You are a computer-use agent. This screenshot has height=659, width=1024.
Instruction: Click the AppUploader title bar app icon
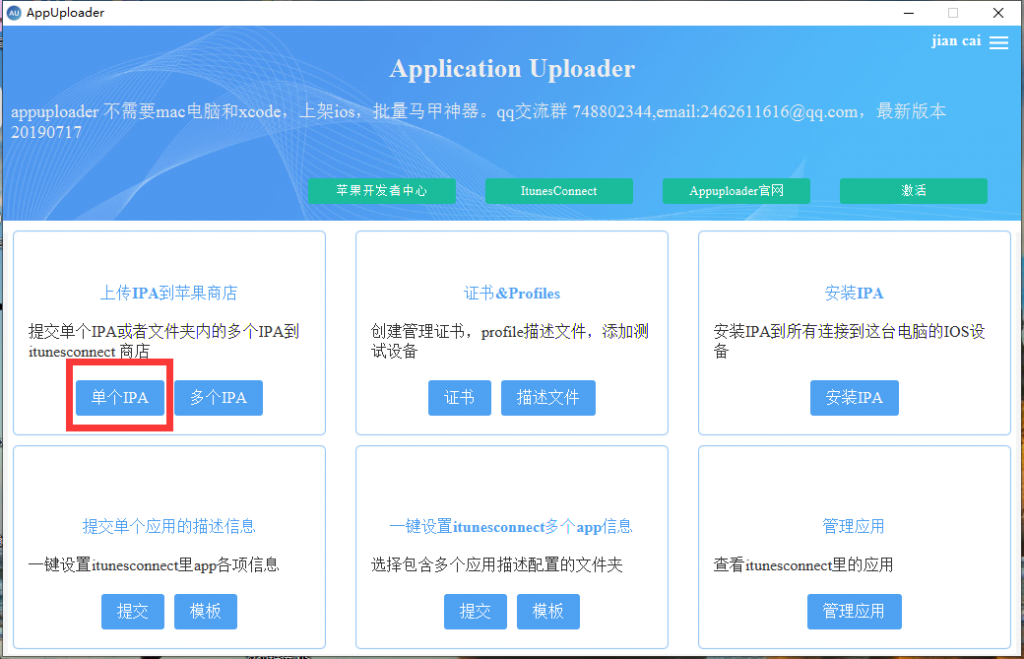tap(13, 12)
